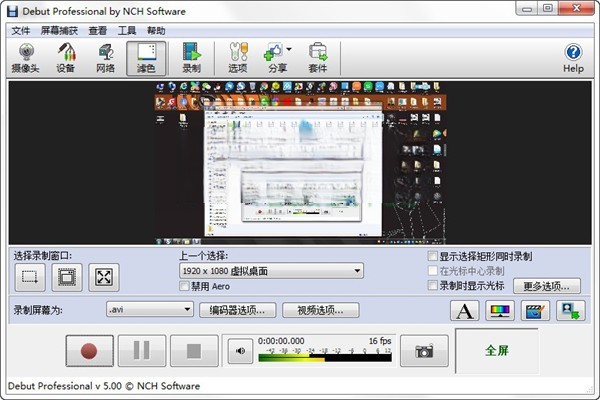This screenshot has width=600, height=400.
Task: Toggle 在光标中心录制 checkbox
Action: point(432,271)
